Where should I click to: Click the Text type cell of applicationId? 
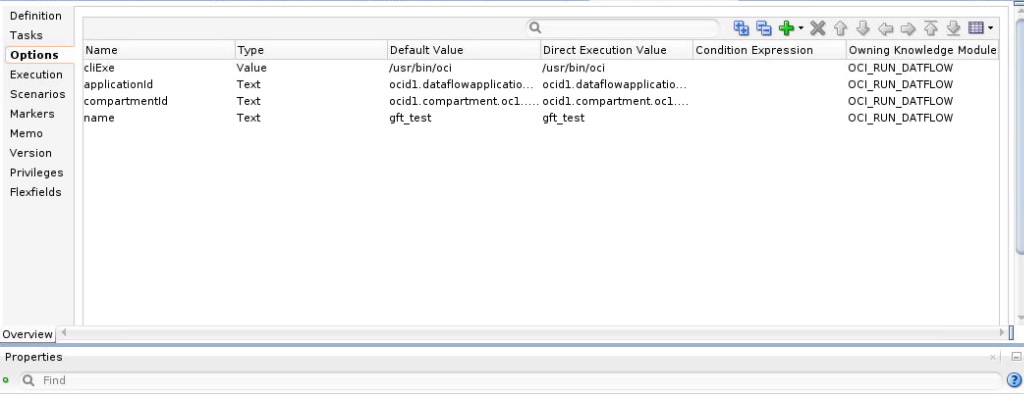248,84
